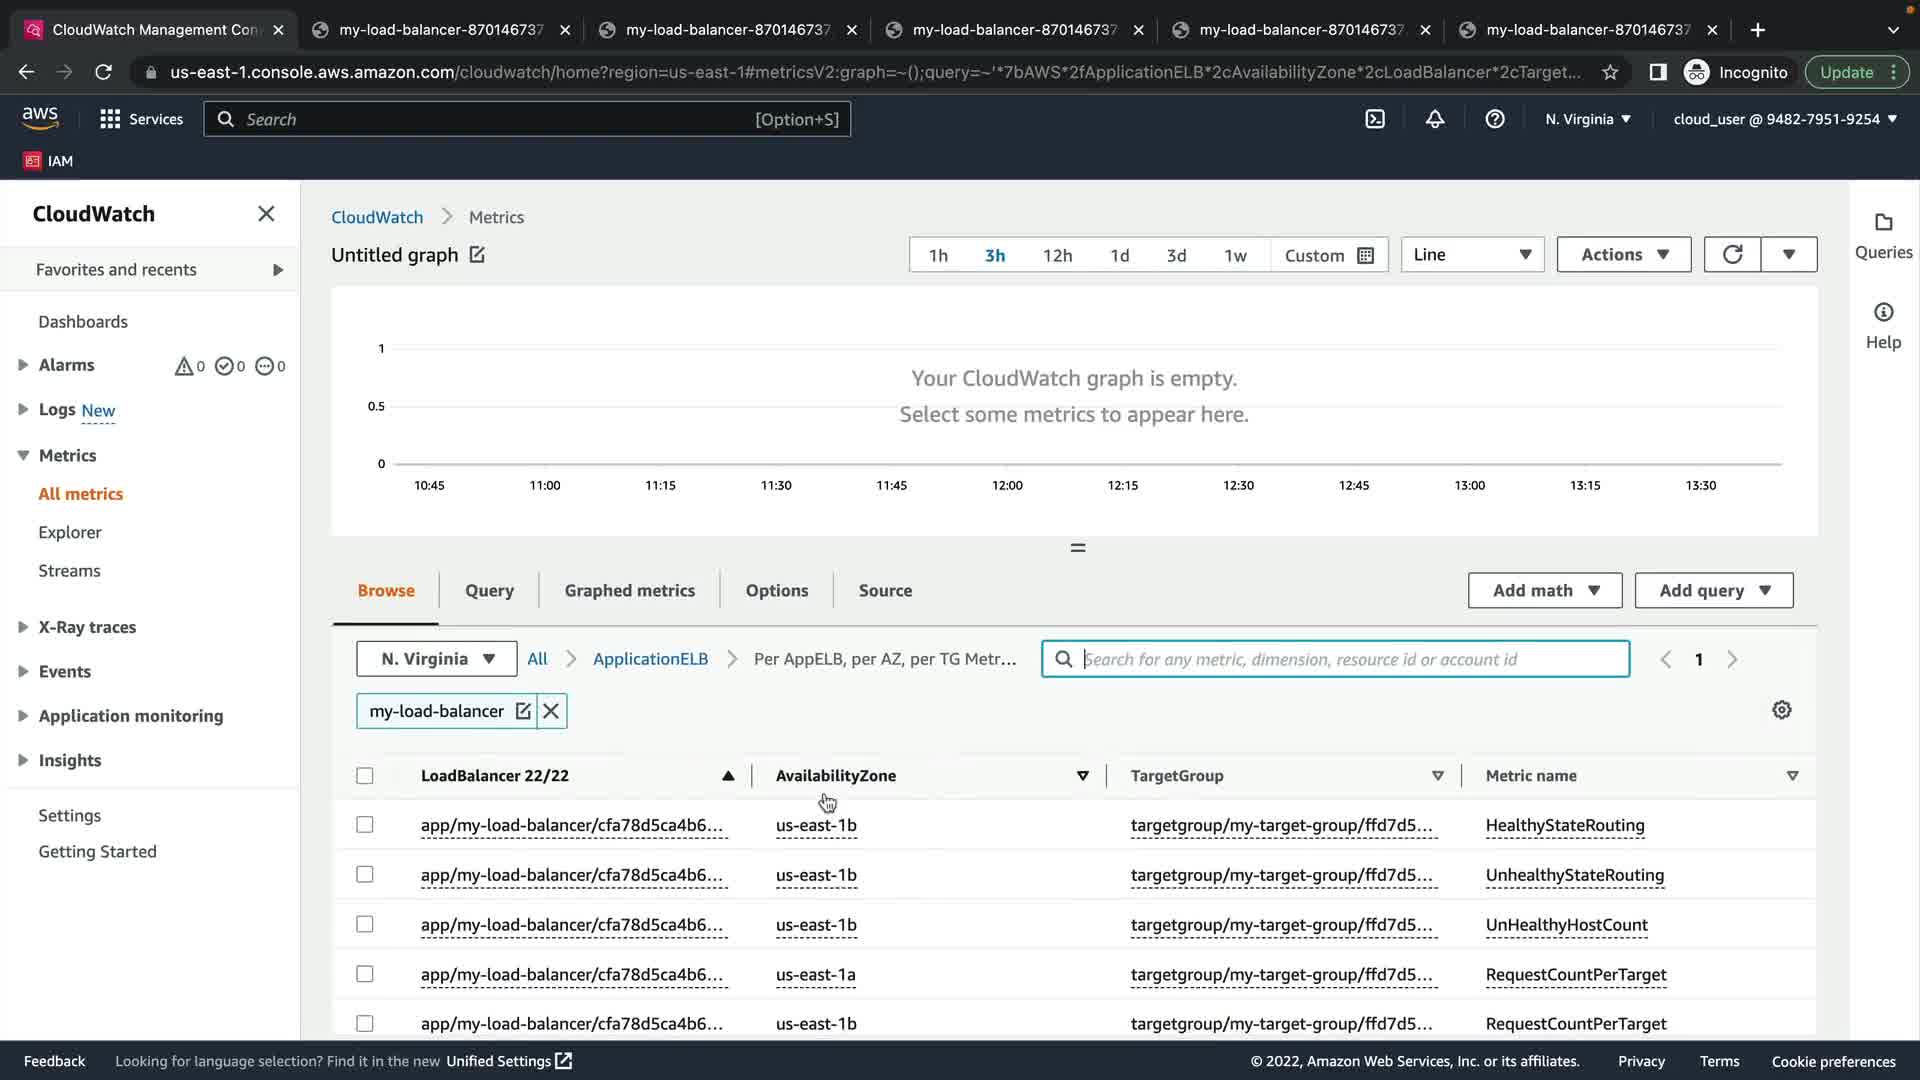Click the edit graph title pencil icon

point(477,255)
